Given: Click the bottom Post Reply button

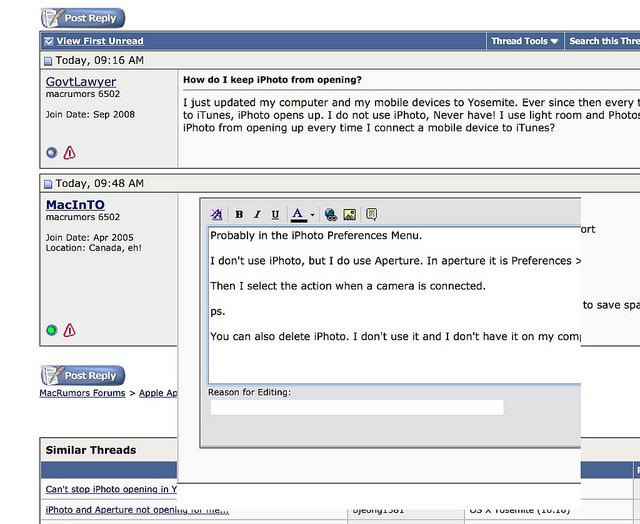Looking at the screenshot, I should [x=83, y=375].
